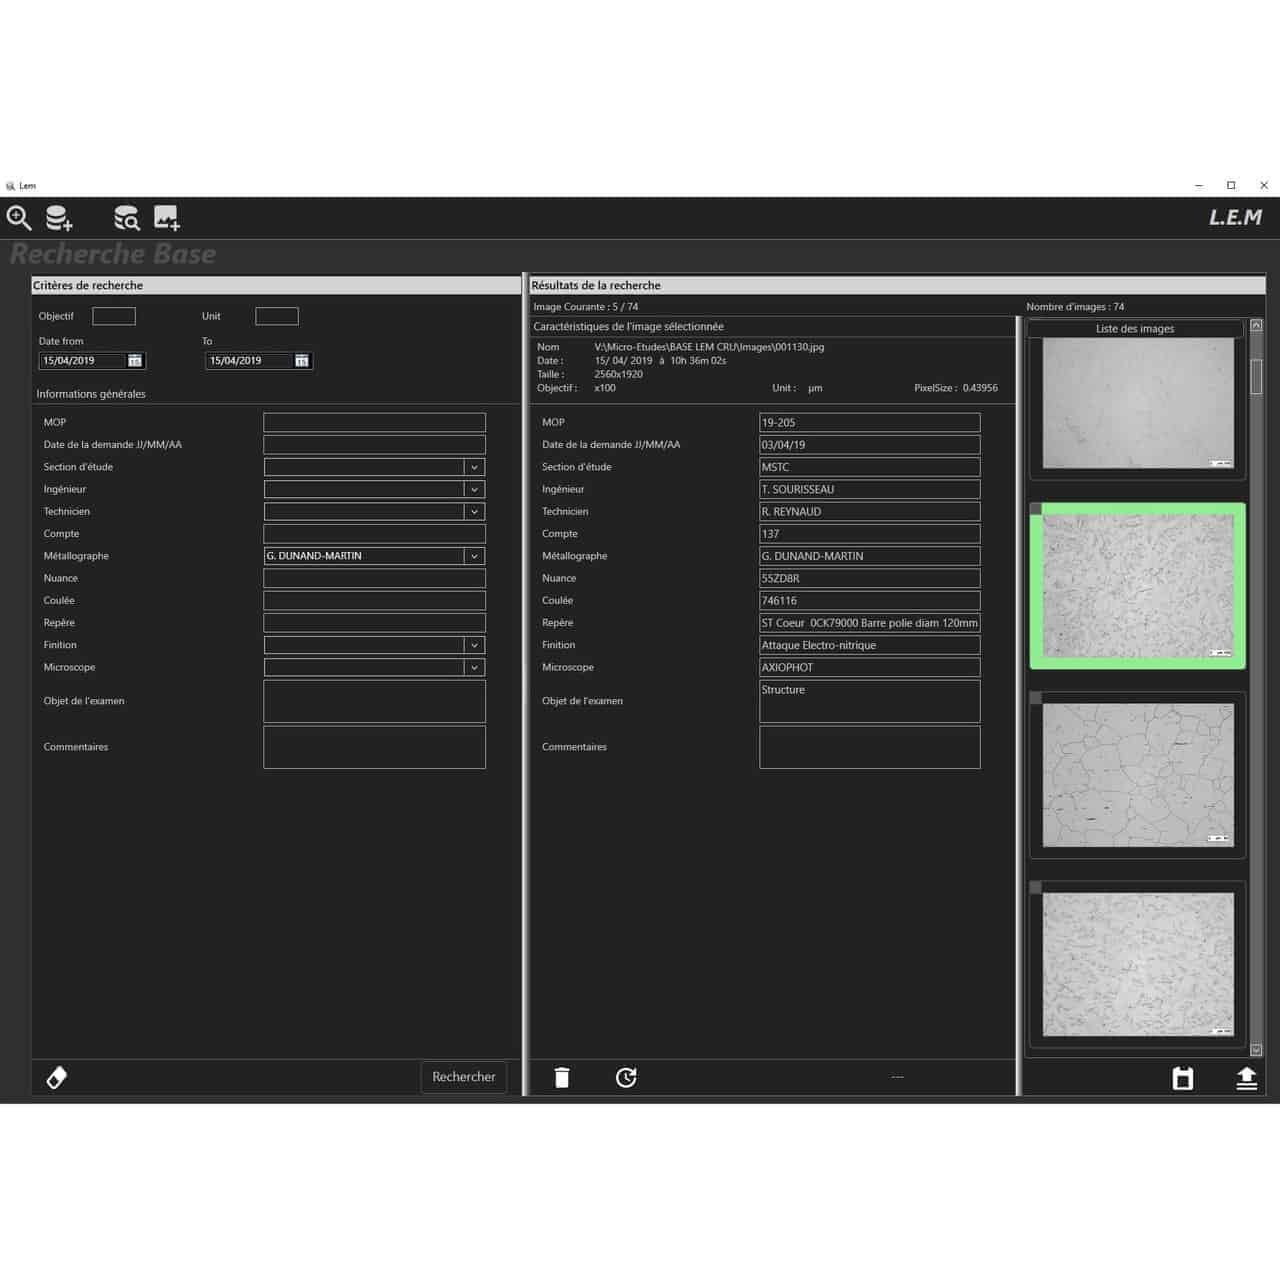
Task: Click the empty Coulée search field
Action: (x=374, y=600)
